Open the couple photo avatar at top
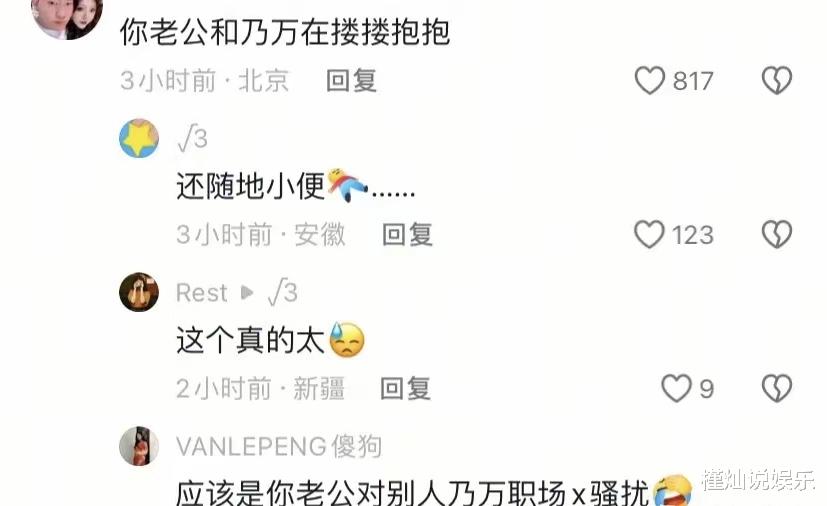The image size is (827, 506). (x=67, y=16)
